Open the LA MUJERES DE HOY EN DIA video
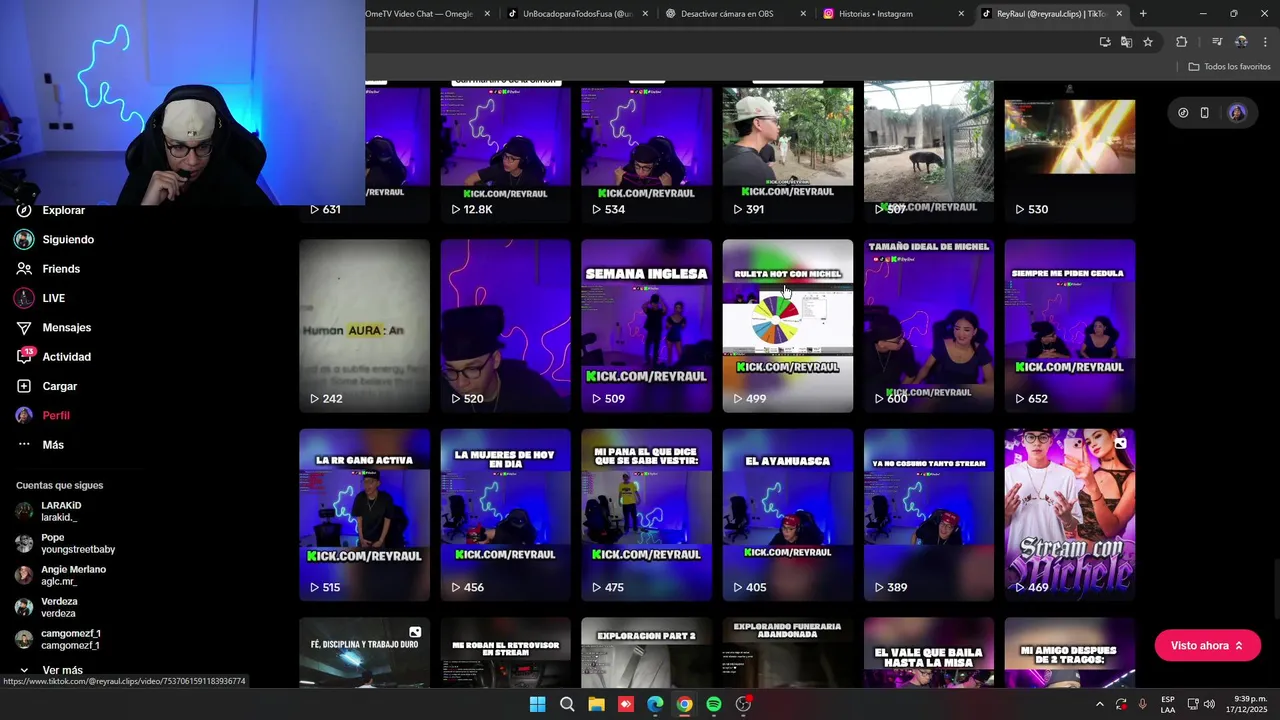Image resolution: width=1280 pixels, height=720 pixels. 505,515
